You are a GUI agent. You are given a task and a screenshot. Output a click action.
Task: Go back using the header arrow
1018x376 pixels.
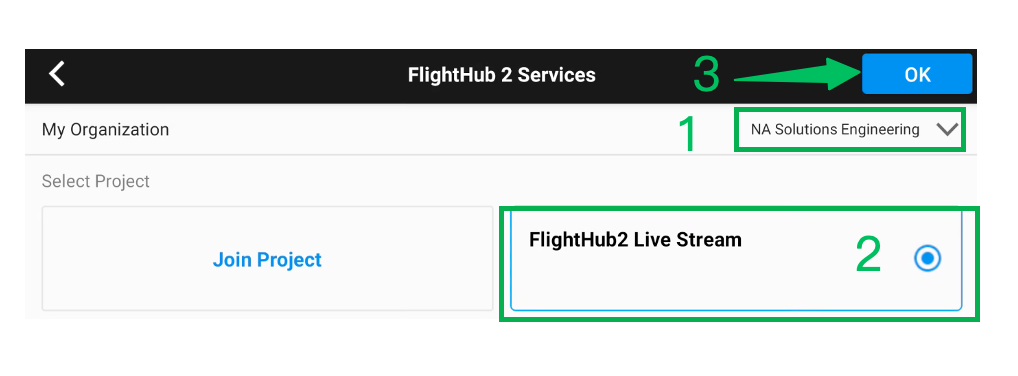click(57, 74)
